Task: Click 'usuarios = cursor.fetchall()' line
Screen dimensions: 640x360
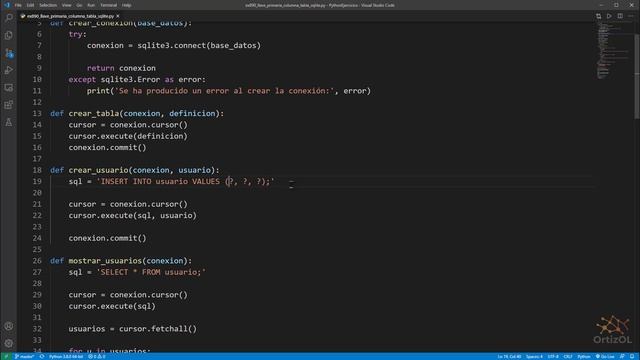Action: coord(133,329)
